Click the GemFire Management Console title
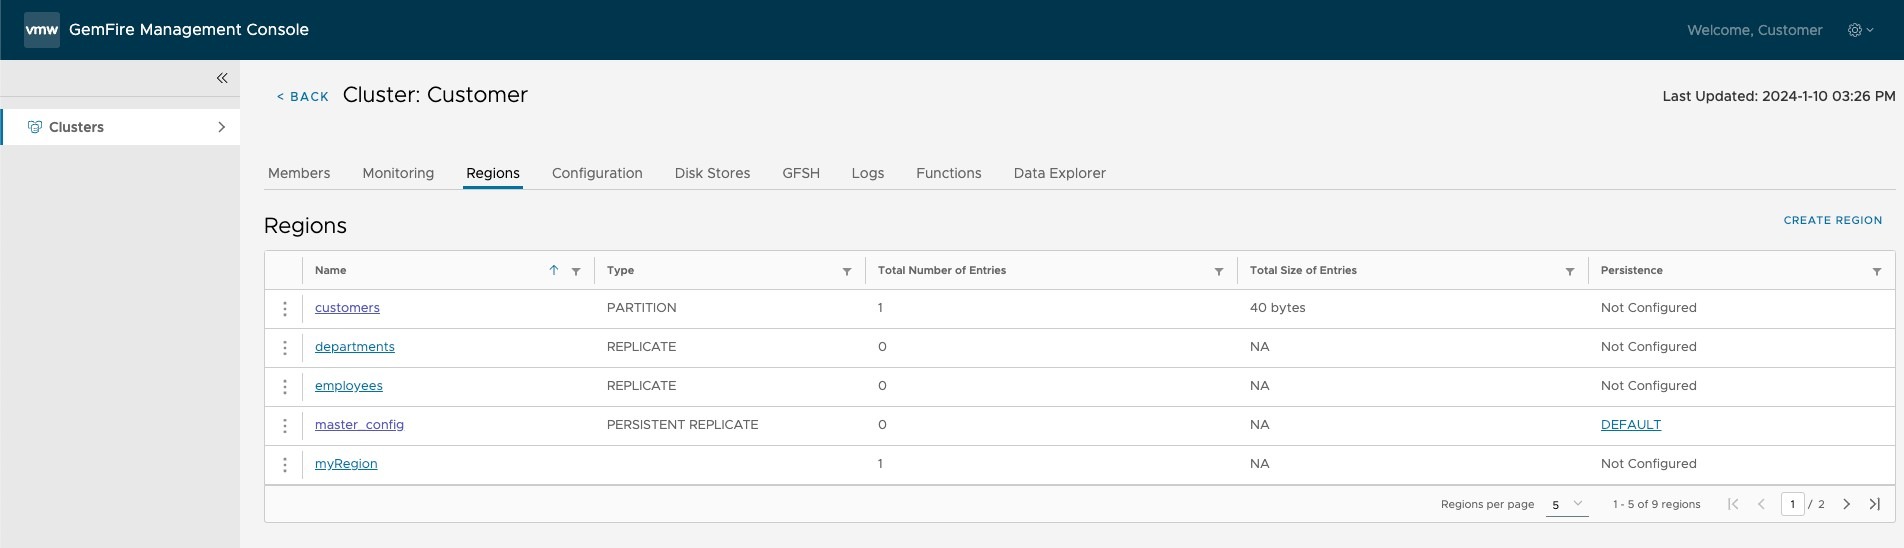The width and height of the screenshot is (1904, 548). tap(189, 30)
